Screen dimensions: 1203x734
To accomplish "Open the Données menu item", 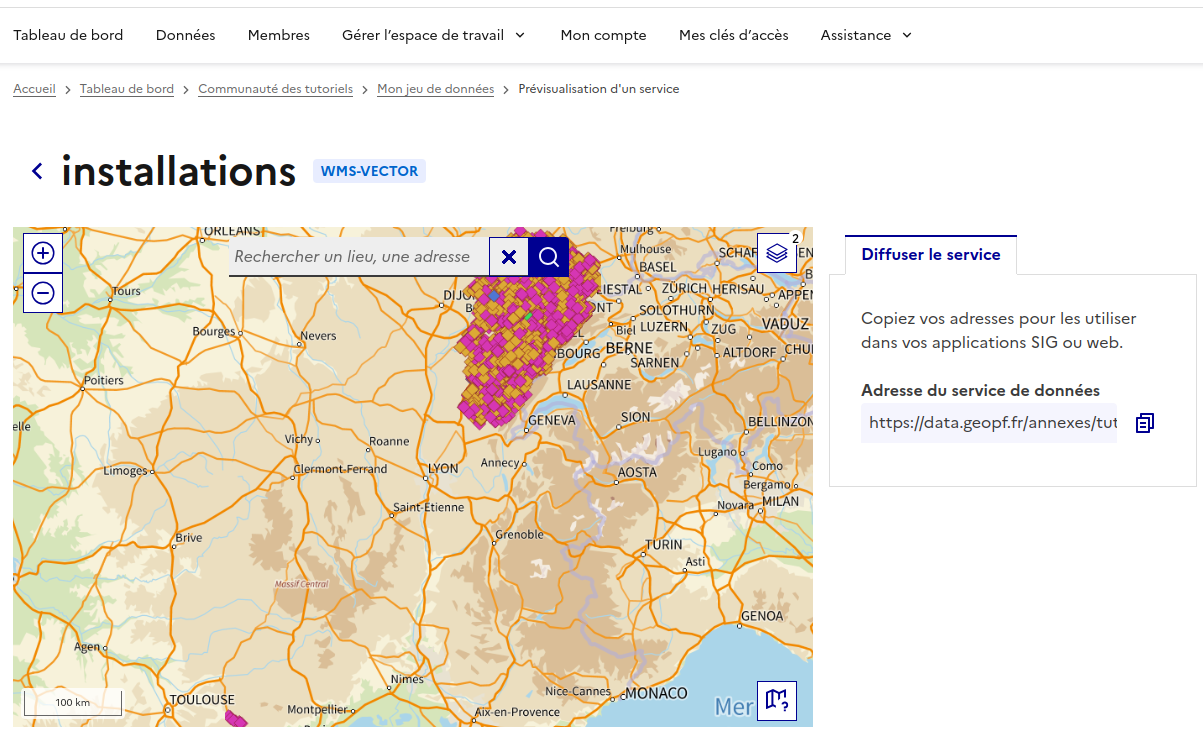I will tap(185, 35).
